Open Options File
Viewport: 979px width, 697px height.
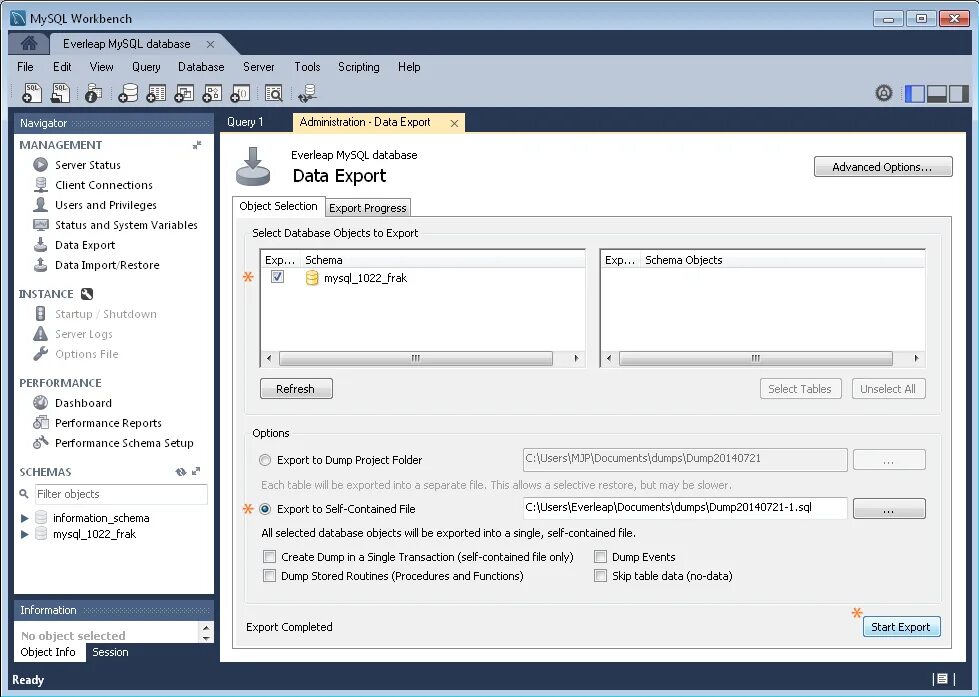tap(86, 353)
